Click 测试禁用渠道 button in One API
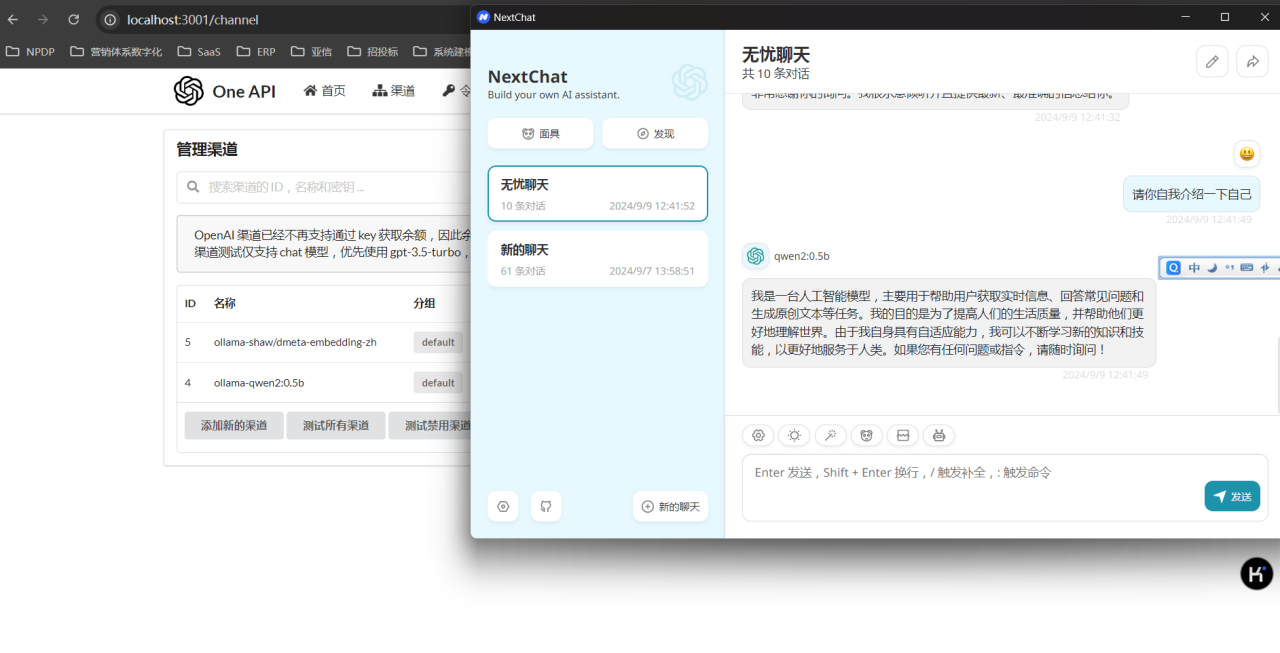Image resolution: width=1280 pixels, height=653 pixels. pyautogui.click(x=431, y=426)
